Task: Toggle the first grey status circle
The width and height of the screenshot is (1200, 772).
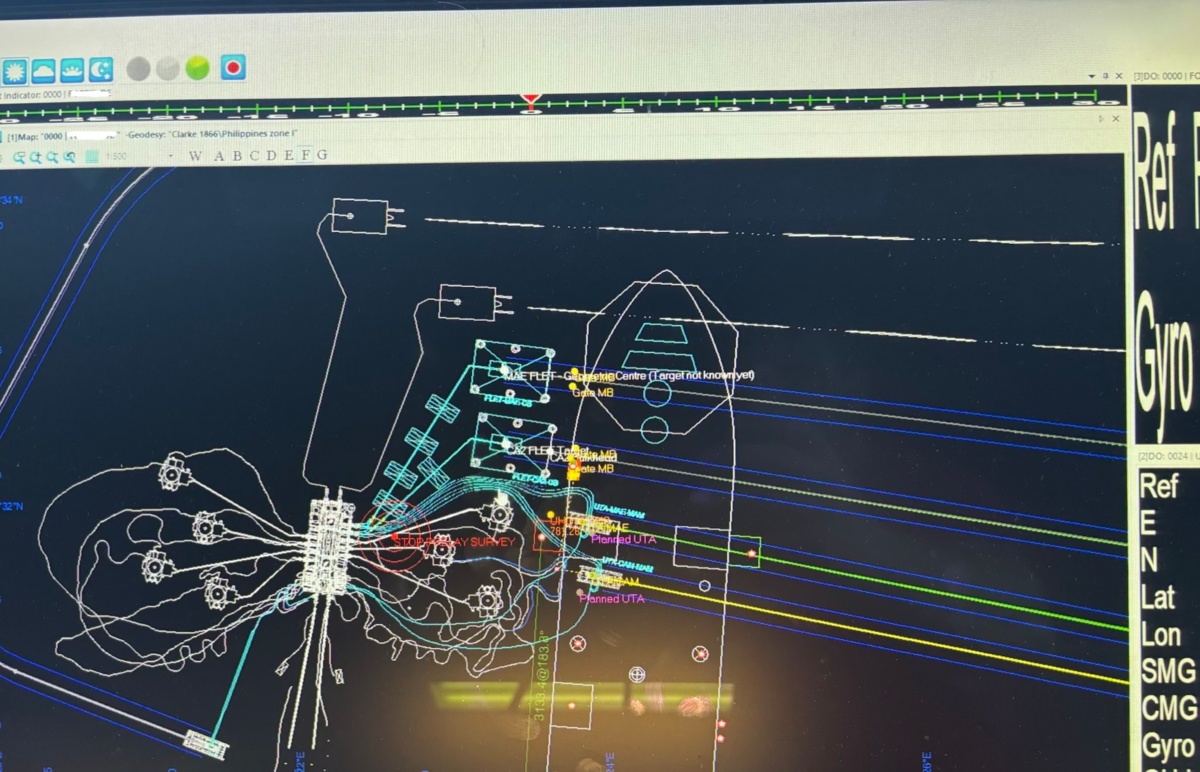Action: pos(139,68)
